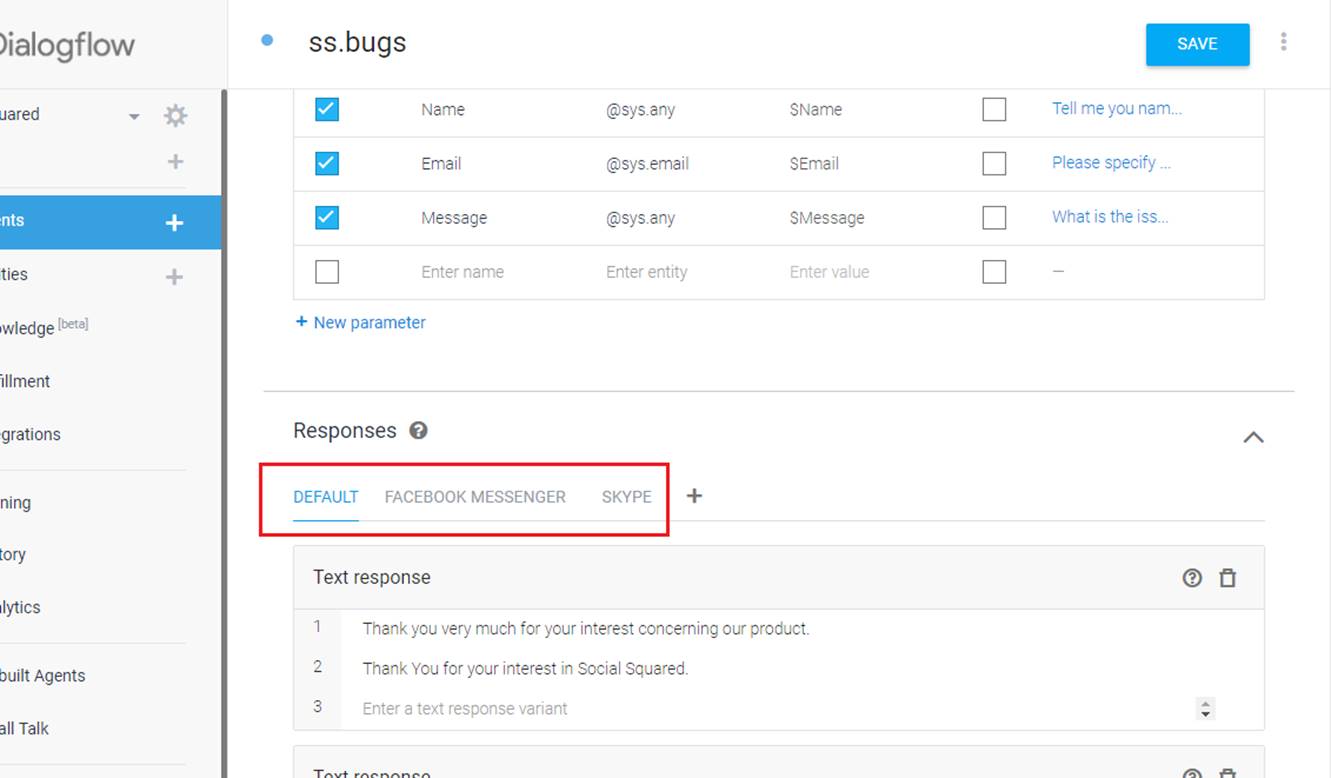Switch to the Facebook Messenger tab
This screenshot has height=778, width=1331.
point(475,497)
